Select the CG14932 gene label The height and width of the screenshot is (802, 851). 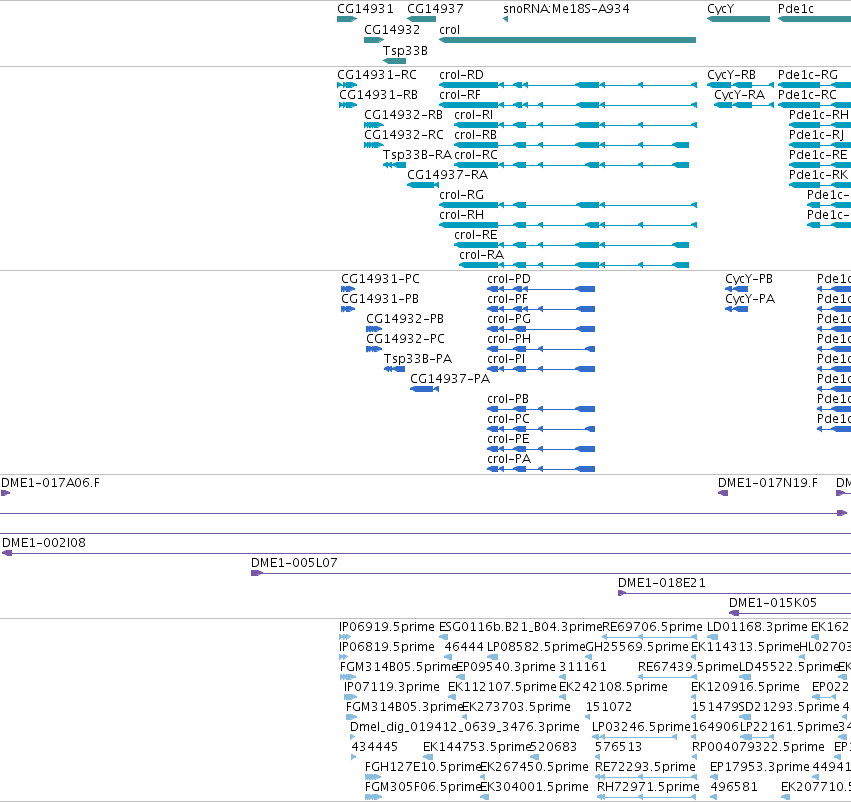pos(392,29)
